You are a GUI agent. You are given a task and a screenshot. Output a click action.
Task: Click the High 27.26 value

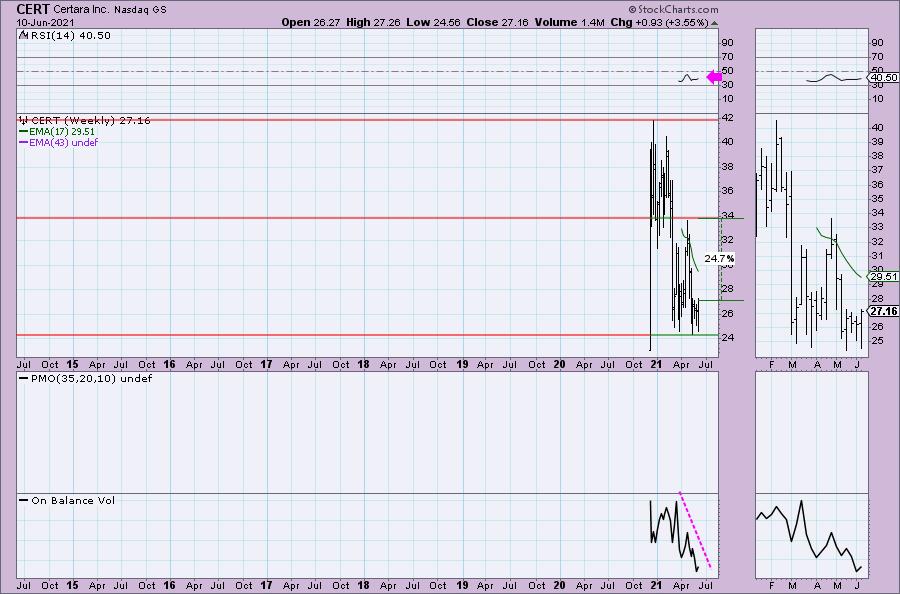373,22
